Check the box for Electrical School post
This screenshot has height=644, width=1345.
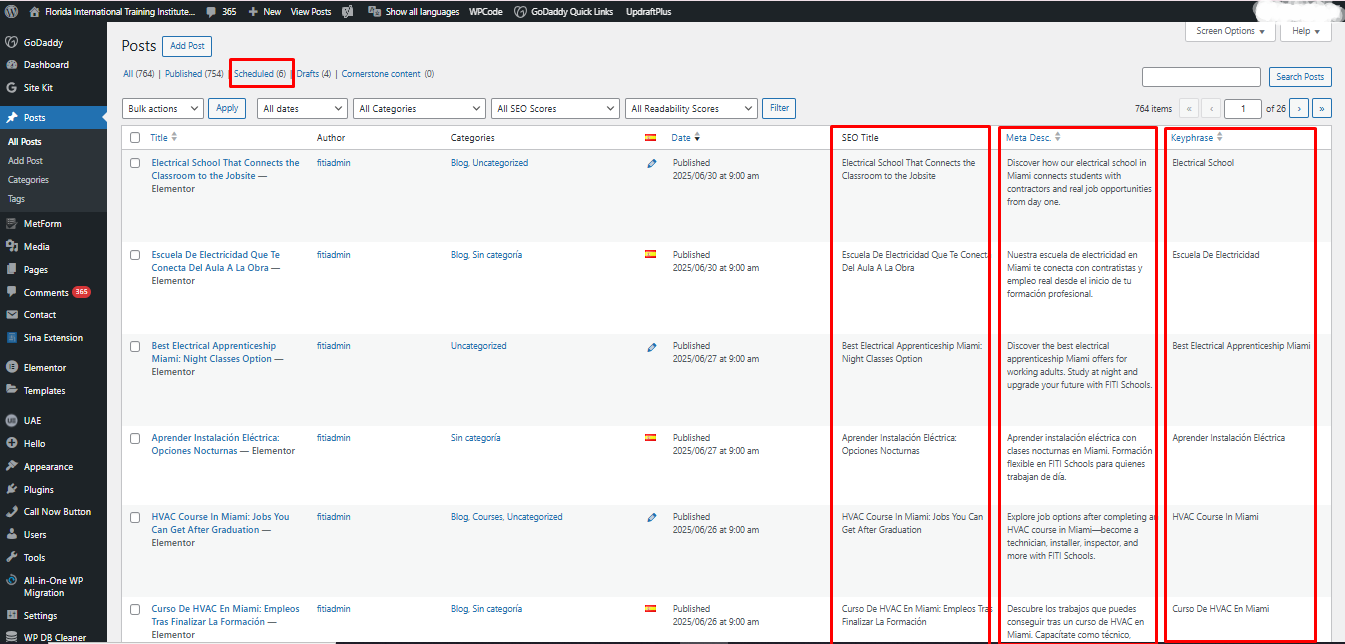[135, 163]
